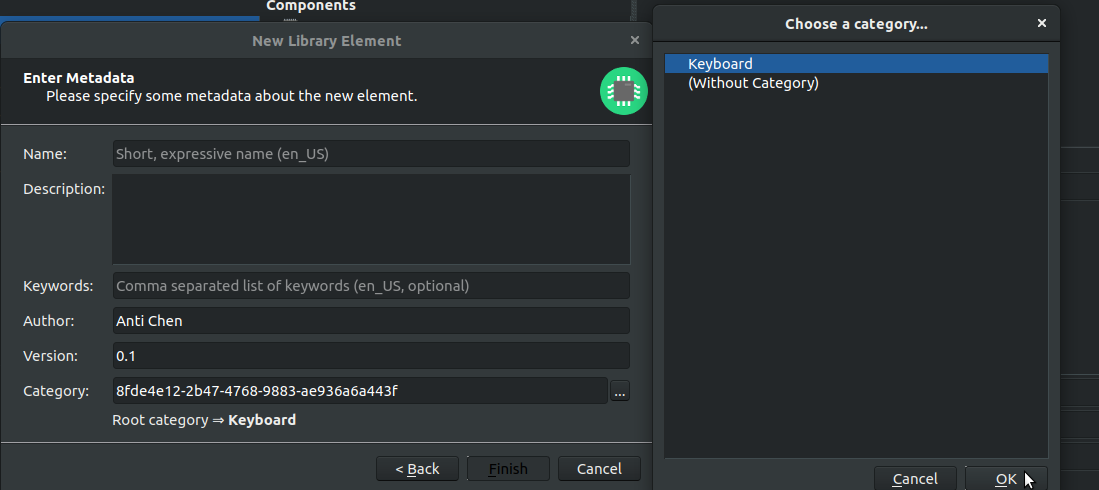Click the Version field showing 0.1
Image resolution: width=1099 pixels, height=490 pixels.
[x=371, y=356]
